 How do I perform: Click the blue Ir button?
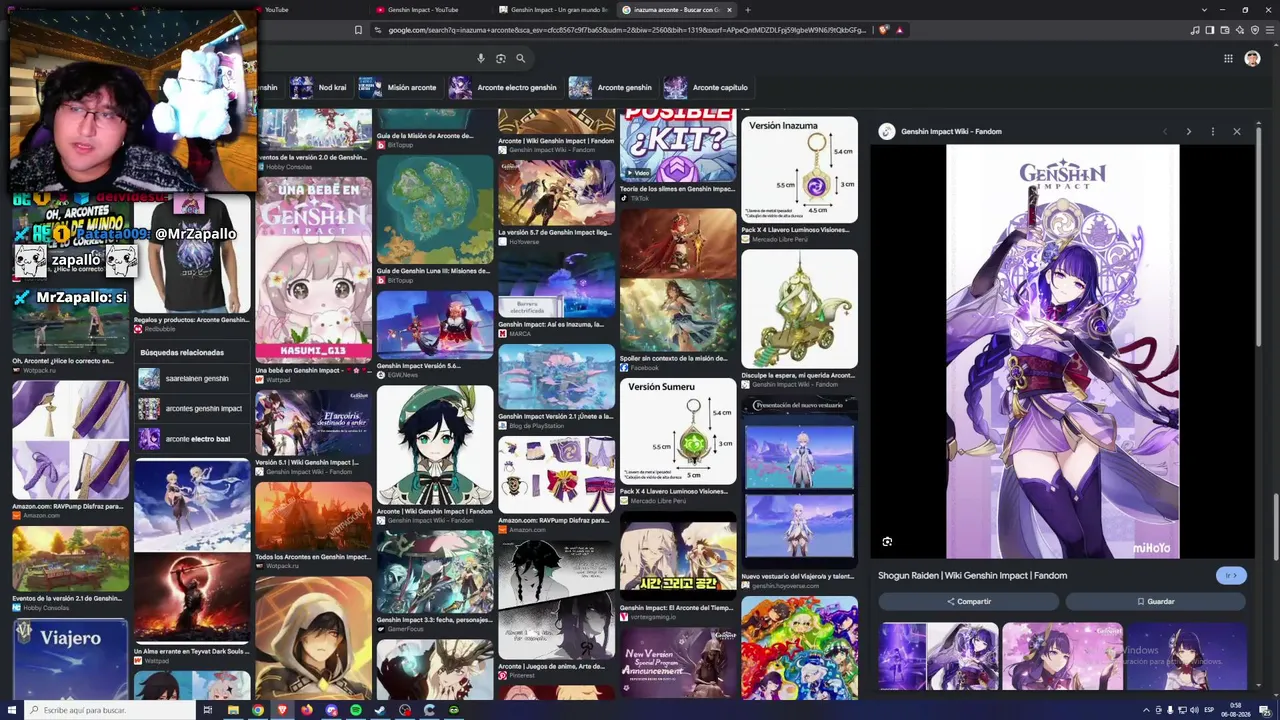1231,575
